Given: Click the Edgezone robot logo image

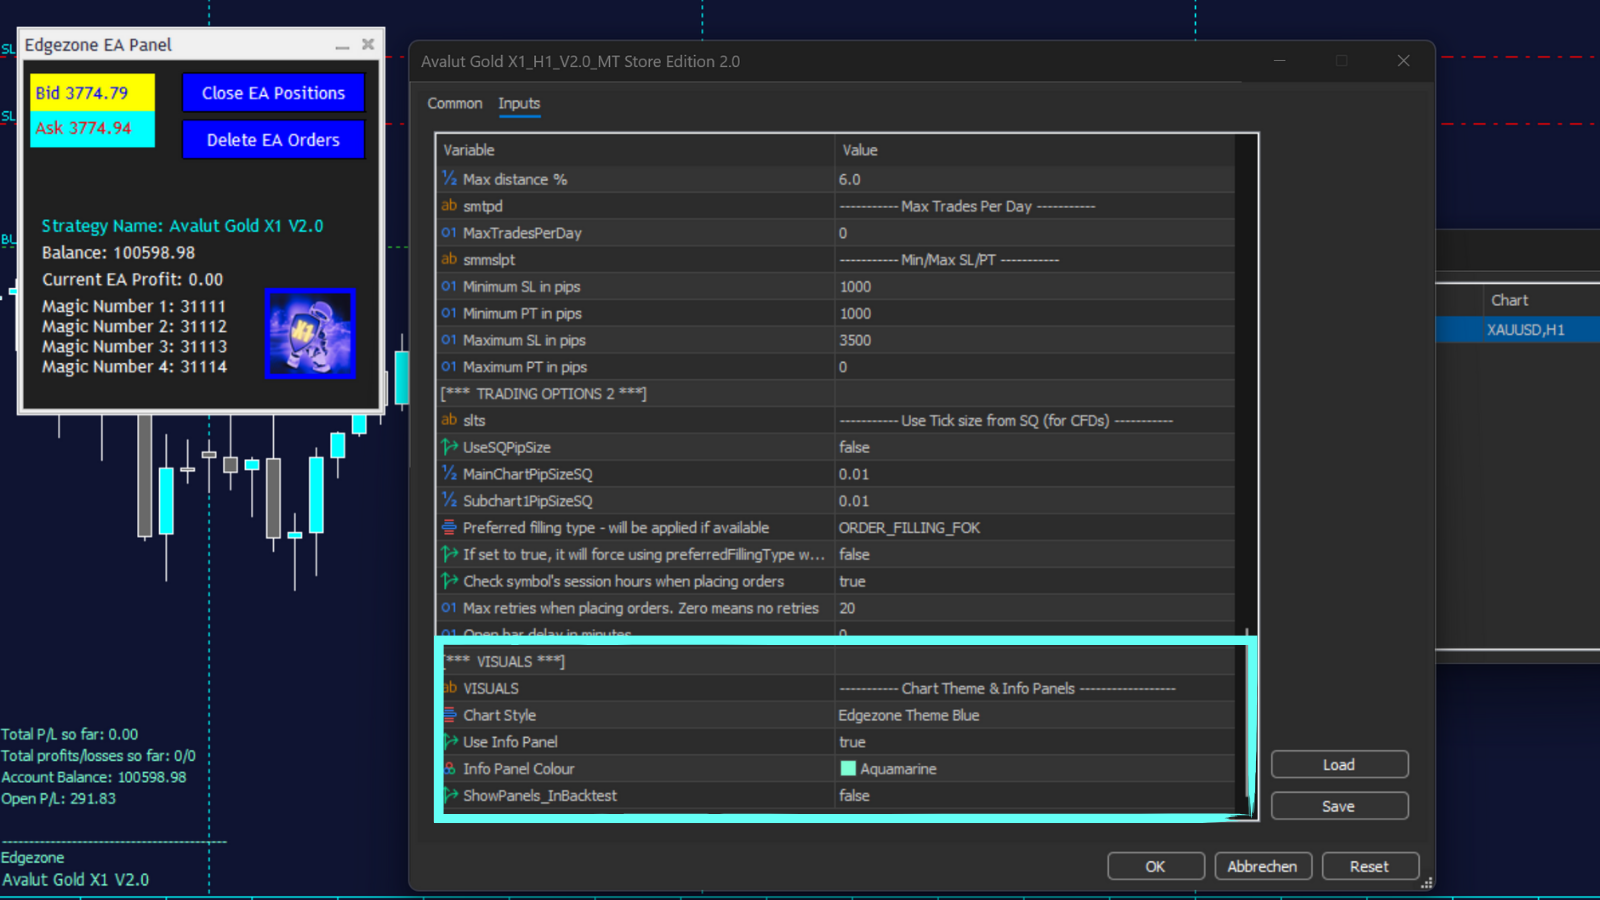Looking at the screenshot, I should (x=310, y=334).
